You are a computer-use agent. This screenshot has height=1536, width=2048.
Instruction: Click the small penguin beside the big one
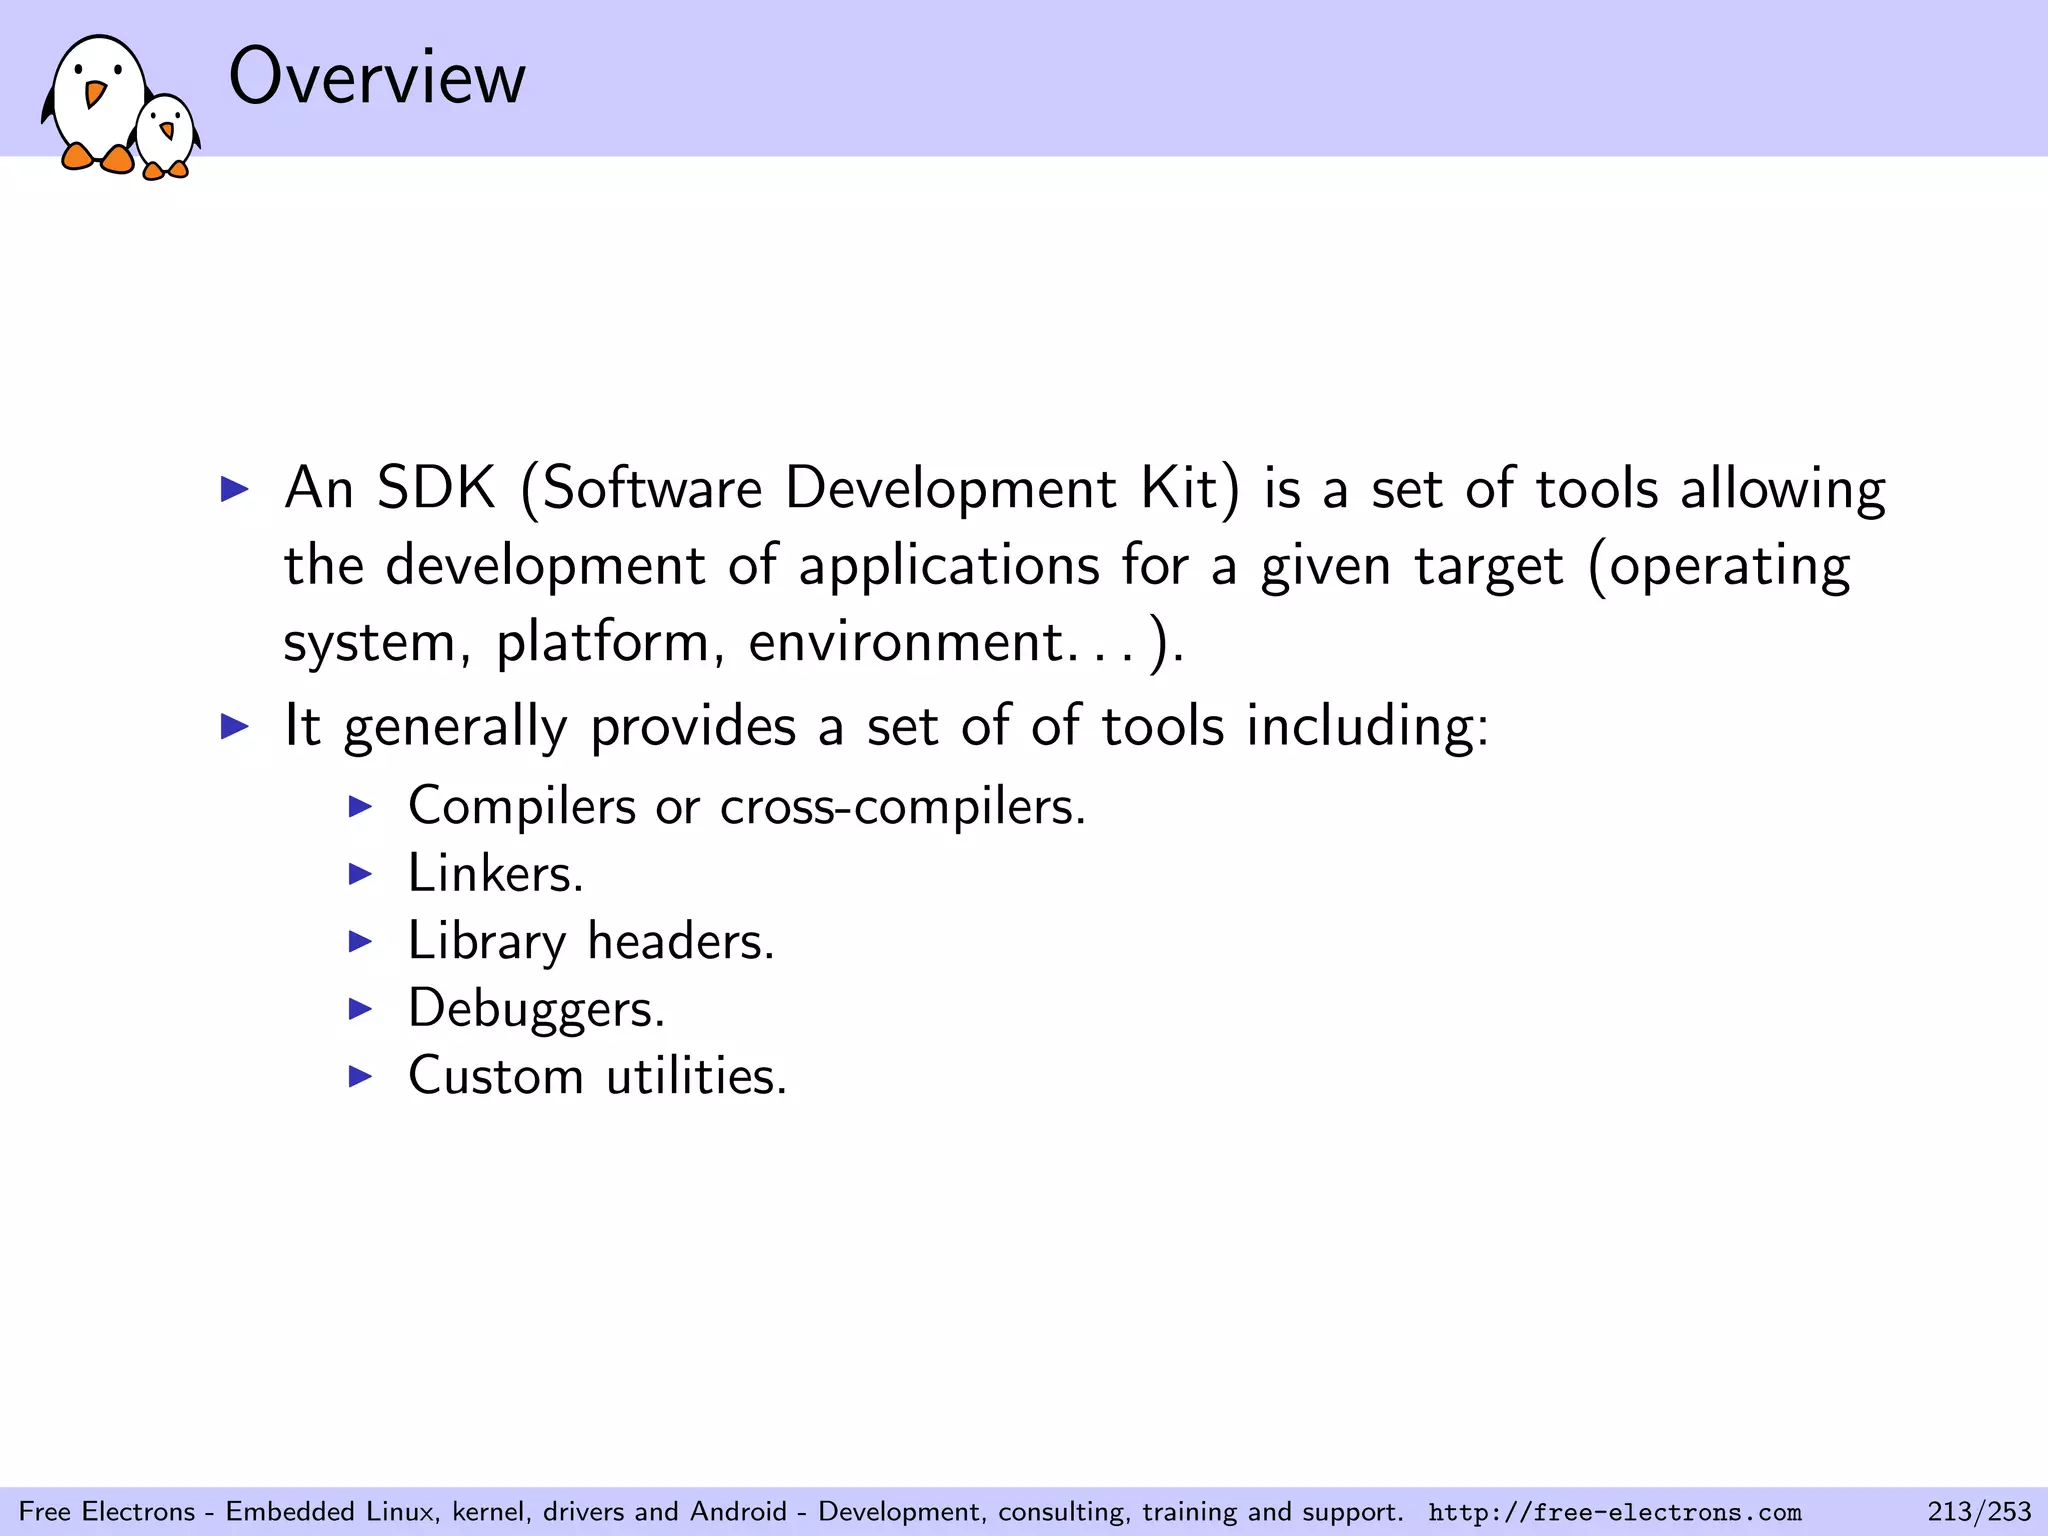[167, 135]
